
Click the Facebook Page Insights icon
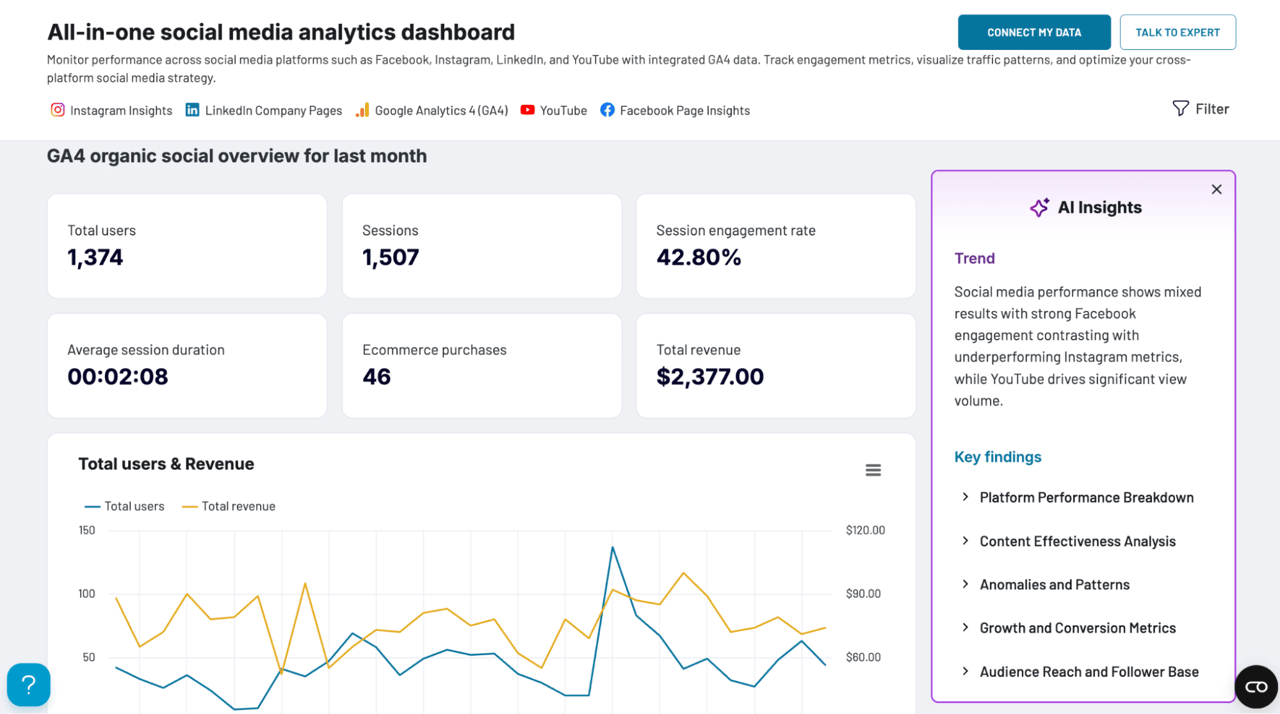click(x=607, y=110)
